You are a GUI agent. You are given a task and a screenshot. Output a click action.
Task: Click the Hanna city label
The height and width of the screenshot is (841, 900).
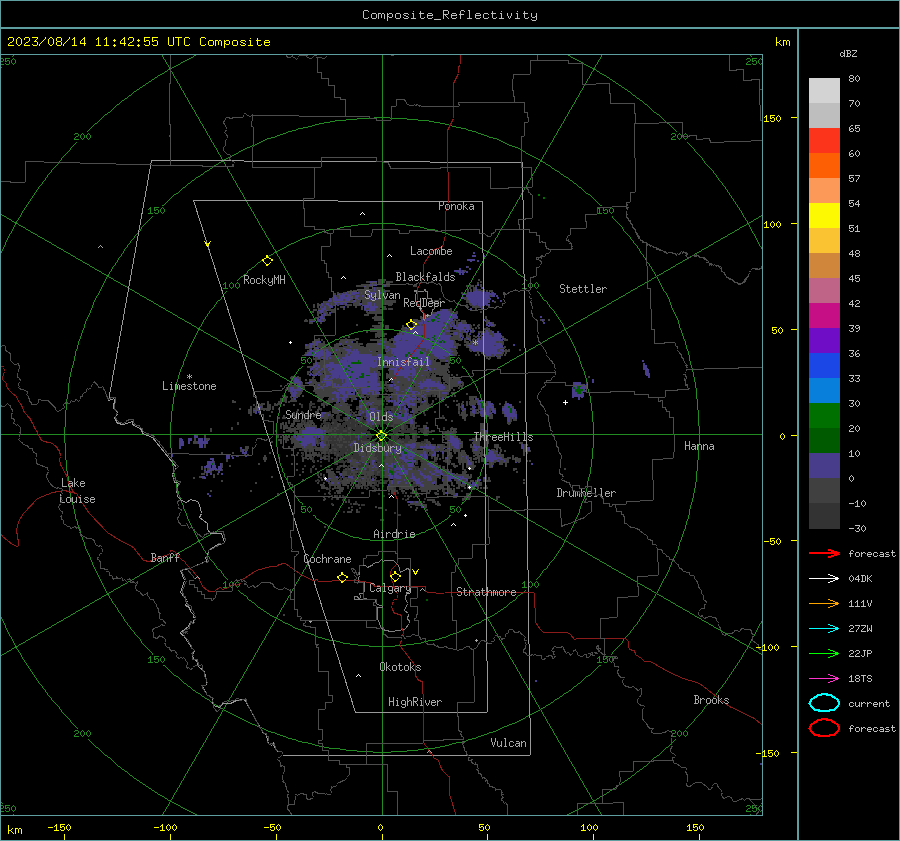pyautogui.click(x=699, y=446)
